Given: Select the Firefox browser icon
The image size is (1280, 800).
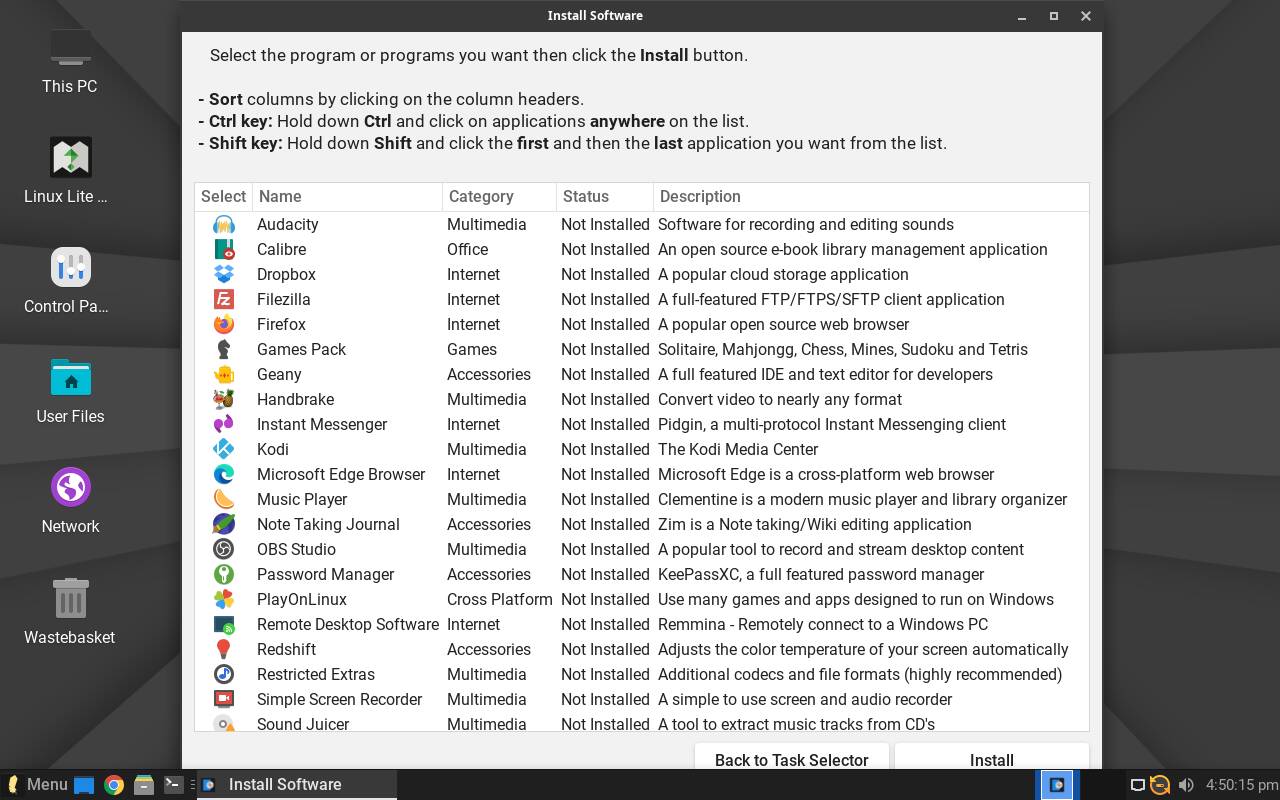Looking at the screenshot, I should tap(224, 324).
